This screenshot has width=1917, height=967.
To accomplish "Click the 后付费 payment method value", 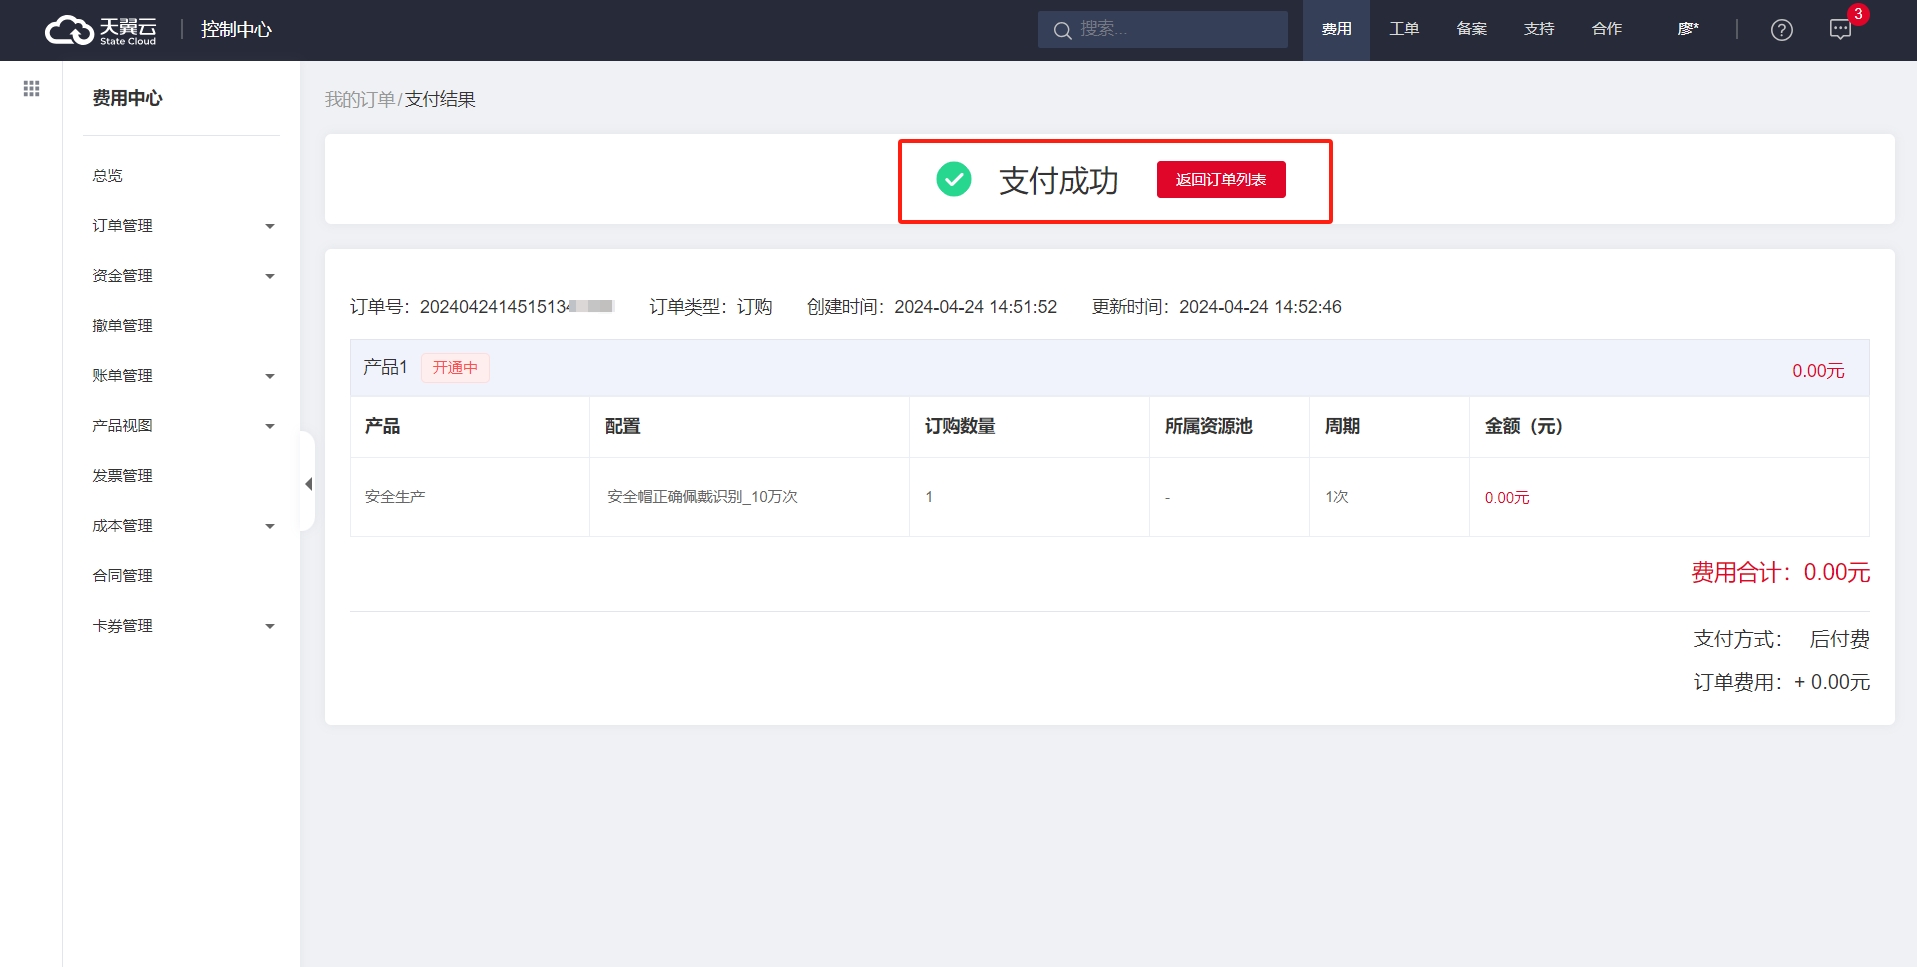I will tap(1840, 639).
